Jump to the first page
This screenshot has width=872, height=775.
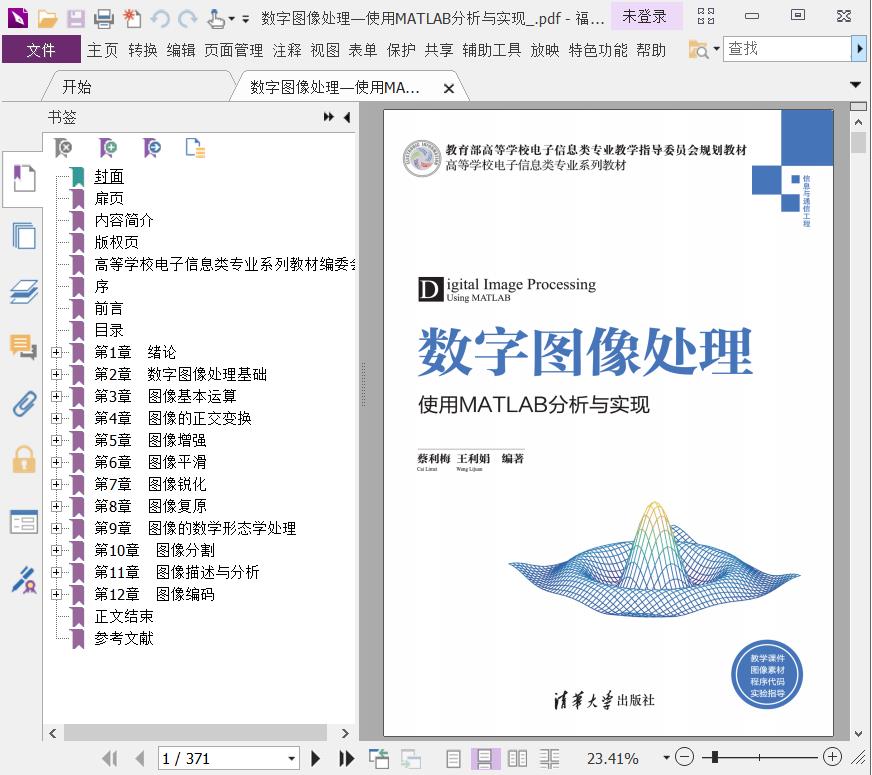(110, 758)
